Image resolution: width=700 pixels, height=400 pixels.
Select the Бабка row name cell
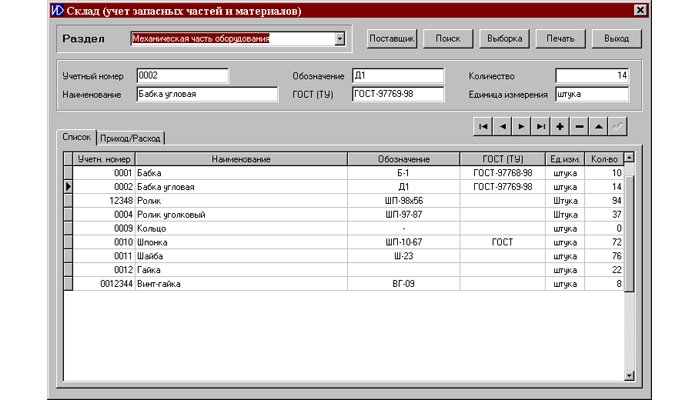(241, 173)
